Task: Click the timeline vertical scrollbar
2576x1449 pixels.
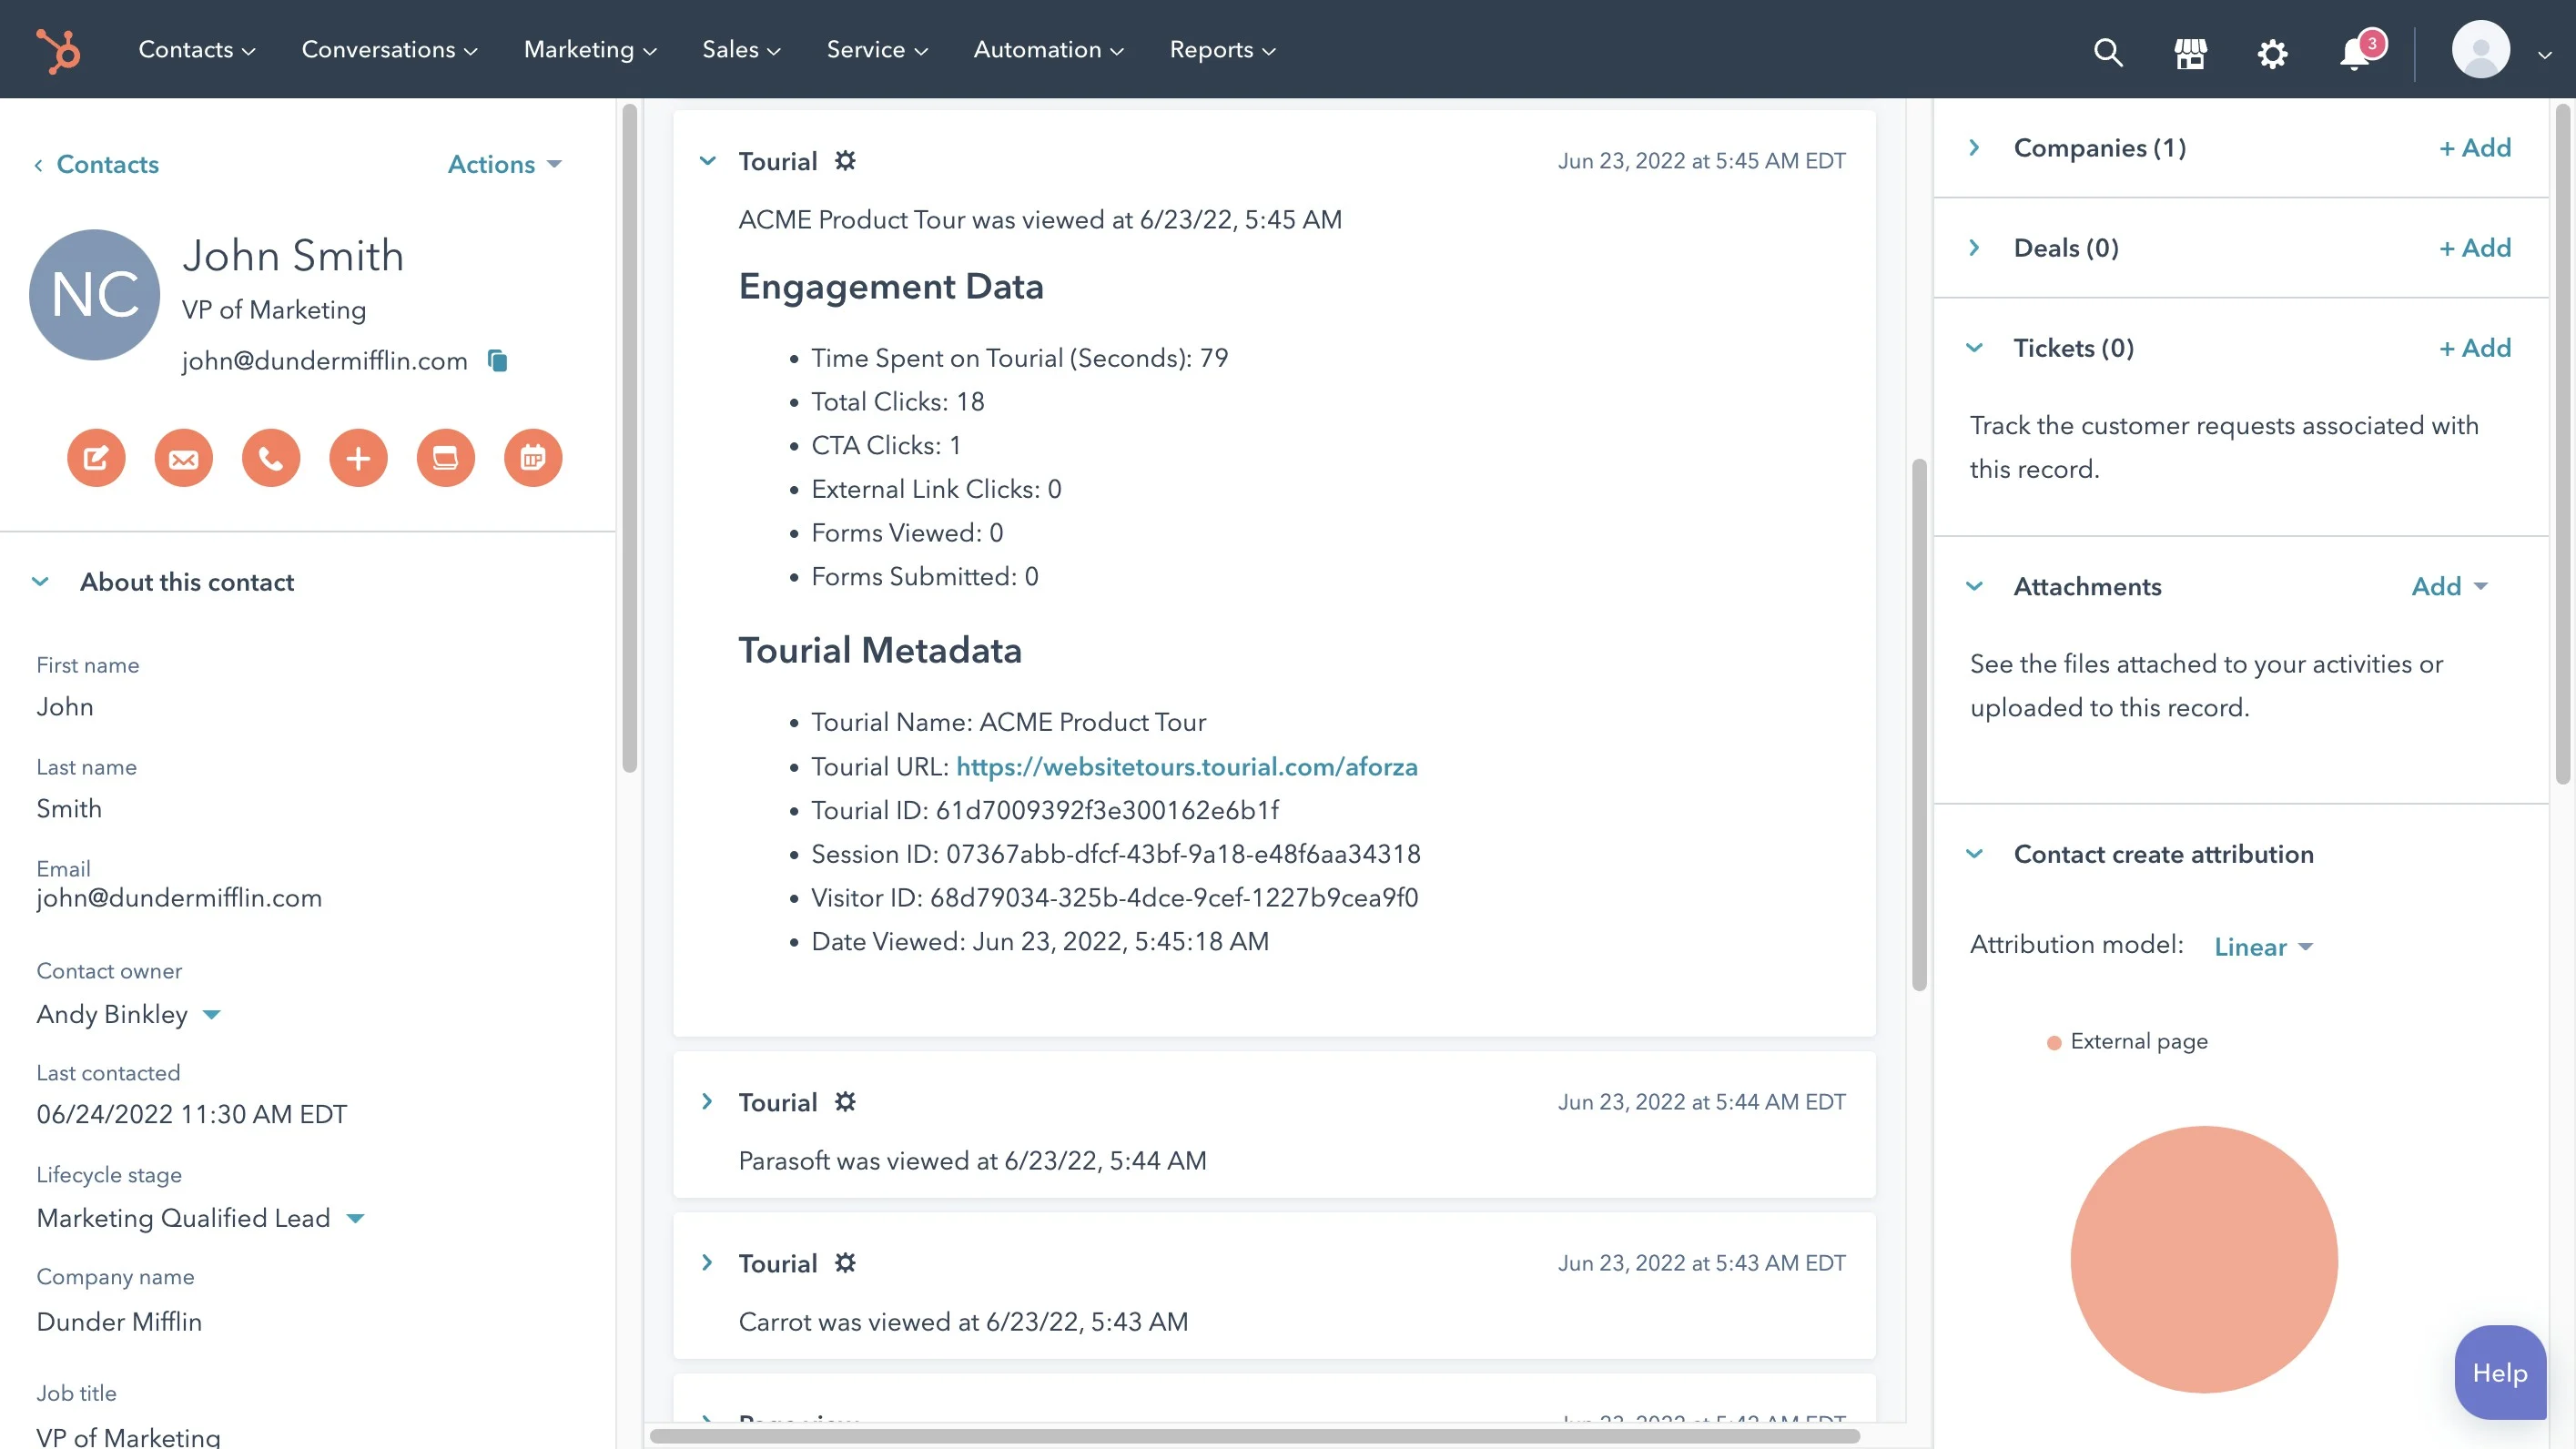Action: [x=1919, y=725]
